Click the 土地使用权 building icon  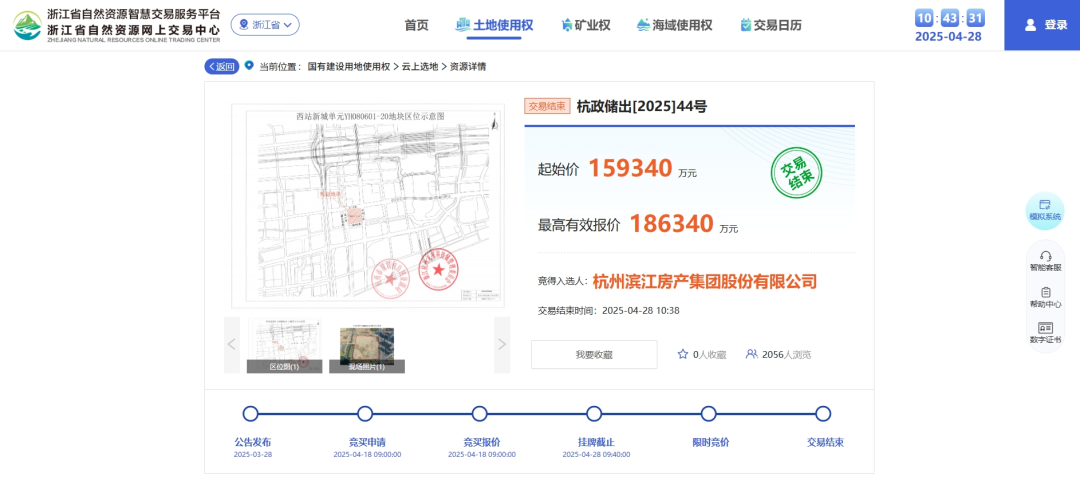(463, 25)
